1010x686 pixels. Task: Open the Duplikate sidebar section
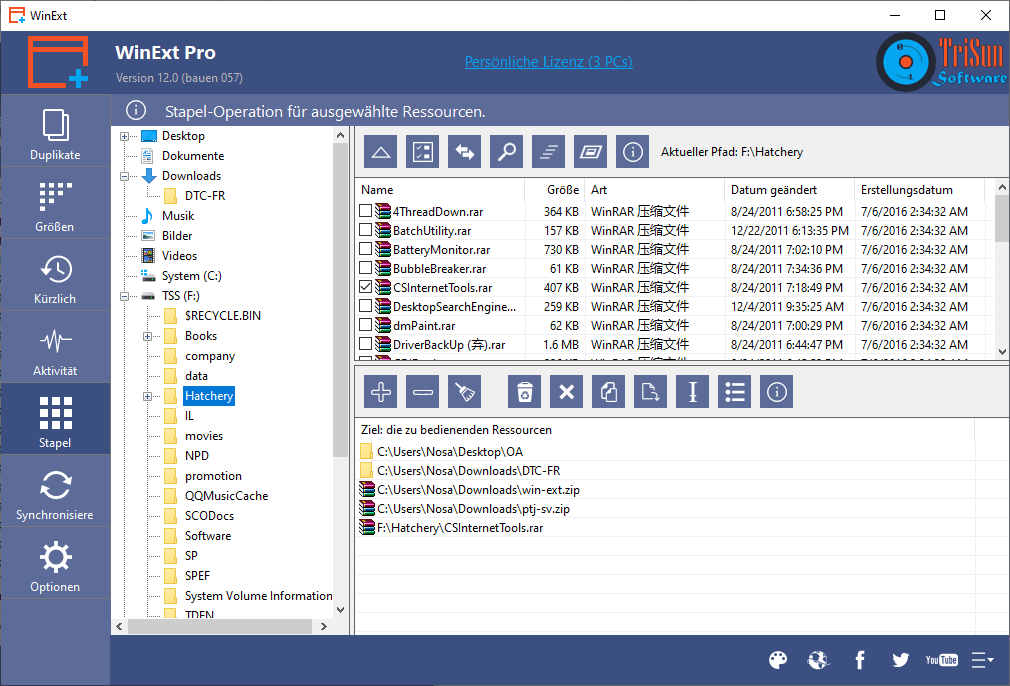coord(55,131)
